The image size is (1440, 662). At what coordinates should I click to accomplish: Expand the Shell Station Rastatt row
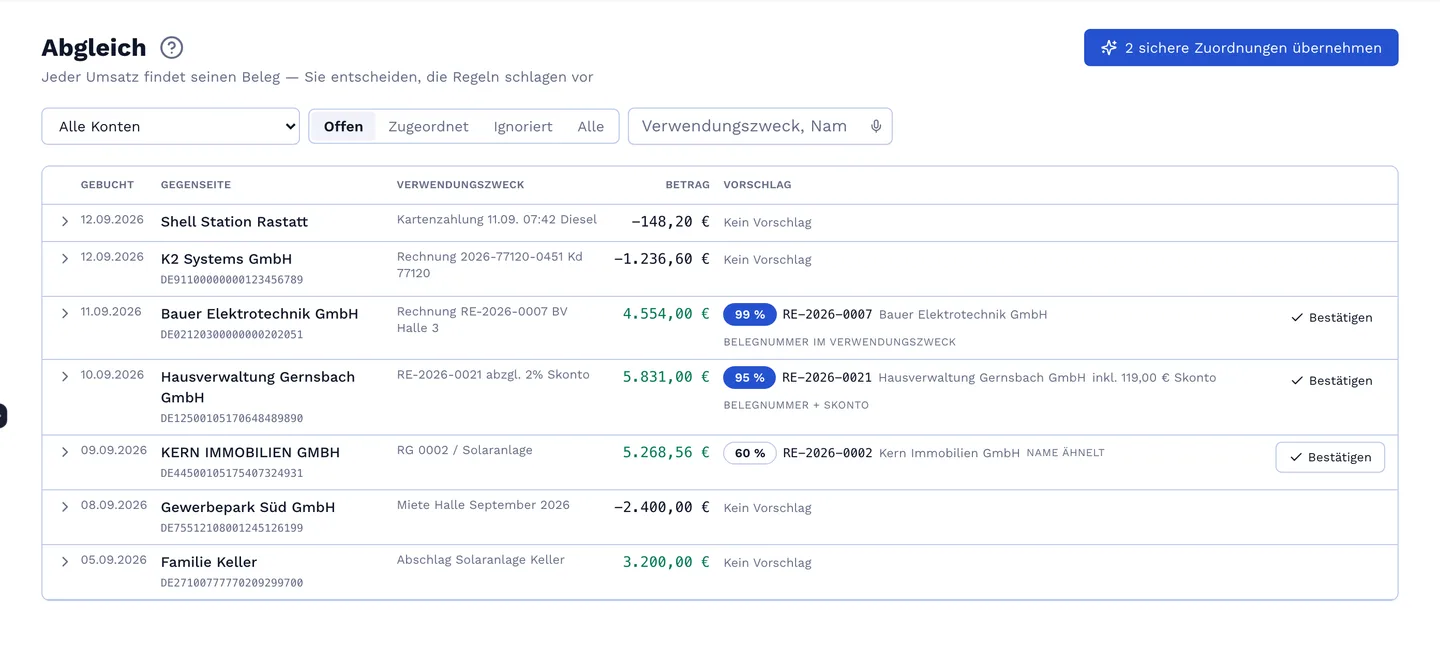[x=65, y=221]
